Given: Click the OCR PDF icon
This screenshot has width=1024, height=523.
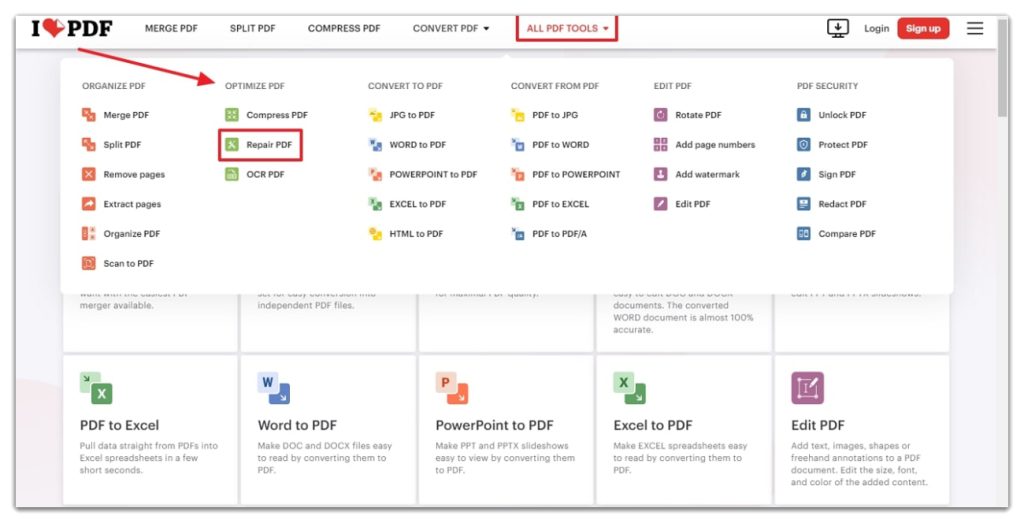Looking at the screenshot, I should click(232, 174).
